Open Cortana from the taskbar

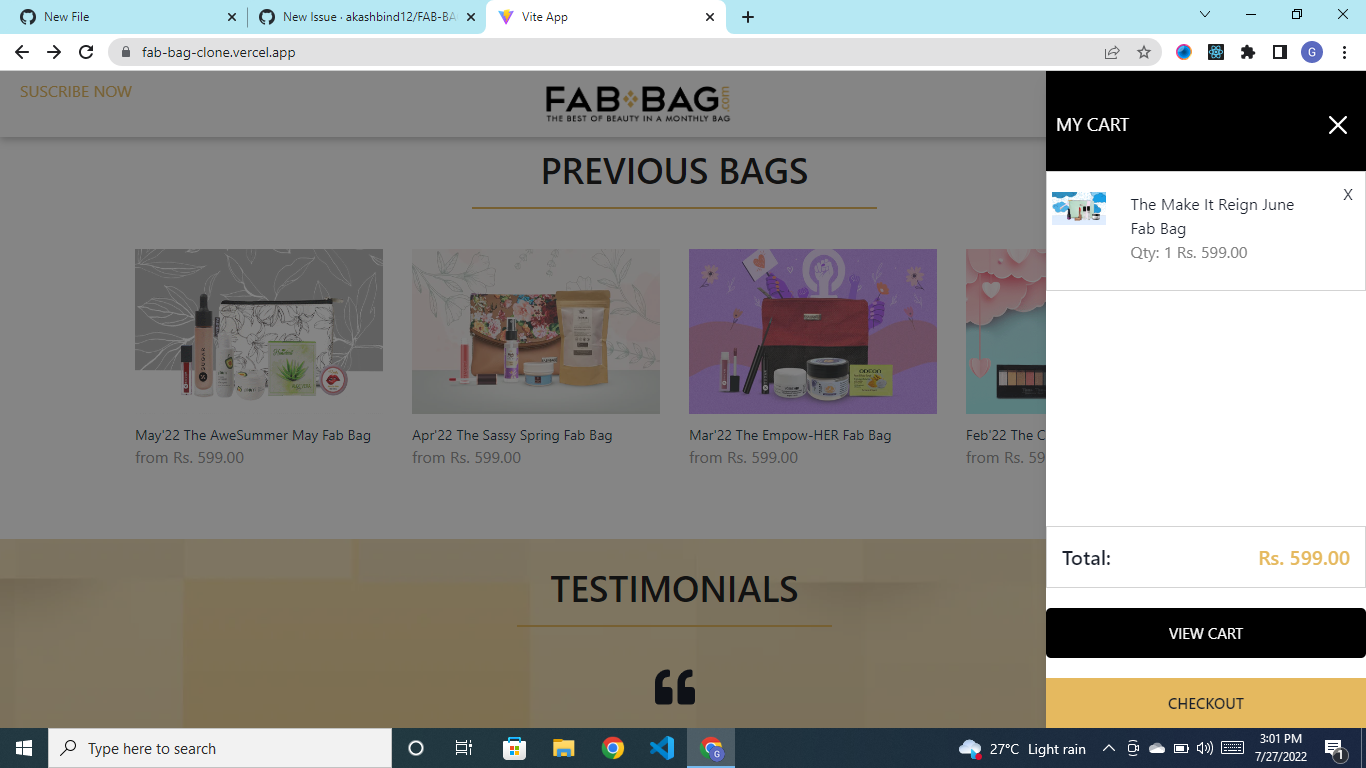coord(416,748)
